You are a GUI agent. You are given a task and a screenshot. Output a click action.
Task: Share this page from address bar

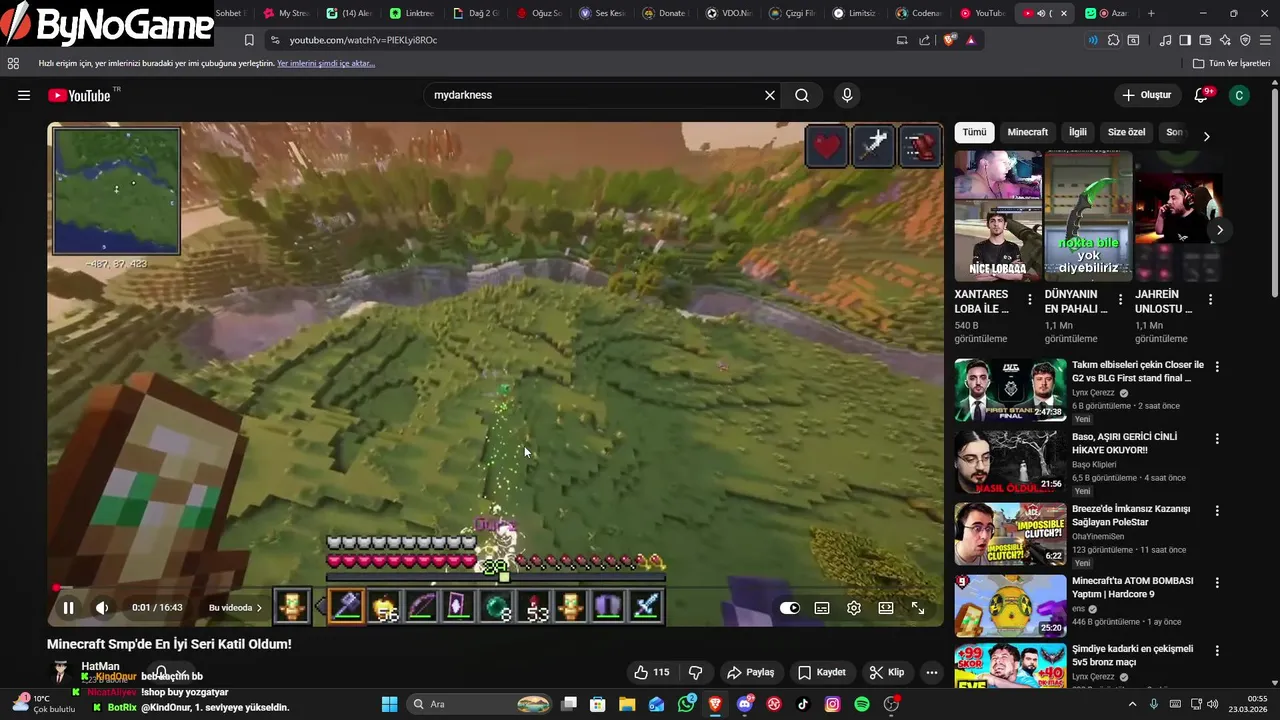(x=924, y=40)
